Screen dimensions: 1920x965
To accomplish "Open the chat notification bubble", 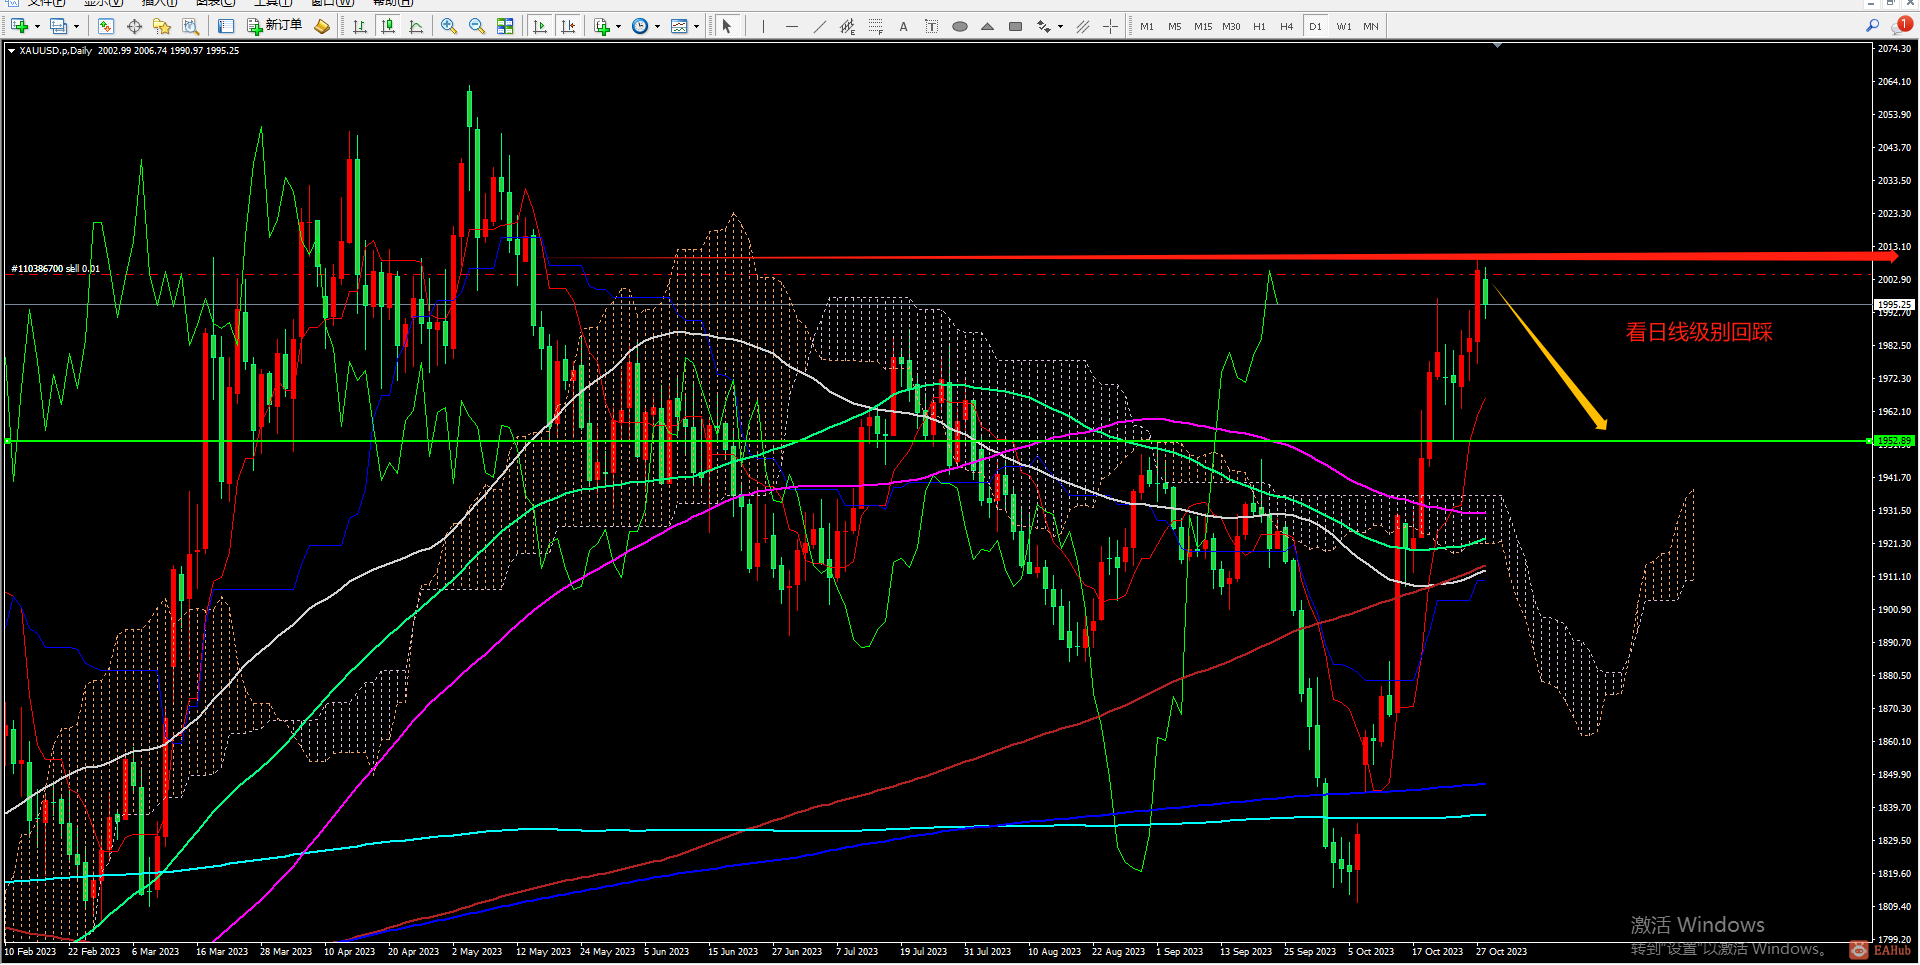I will click(x=1902, y=25).
